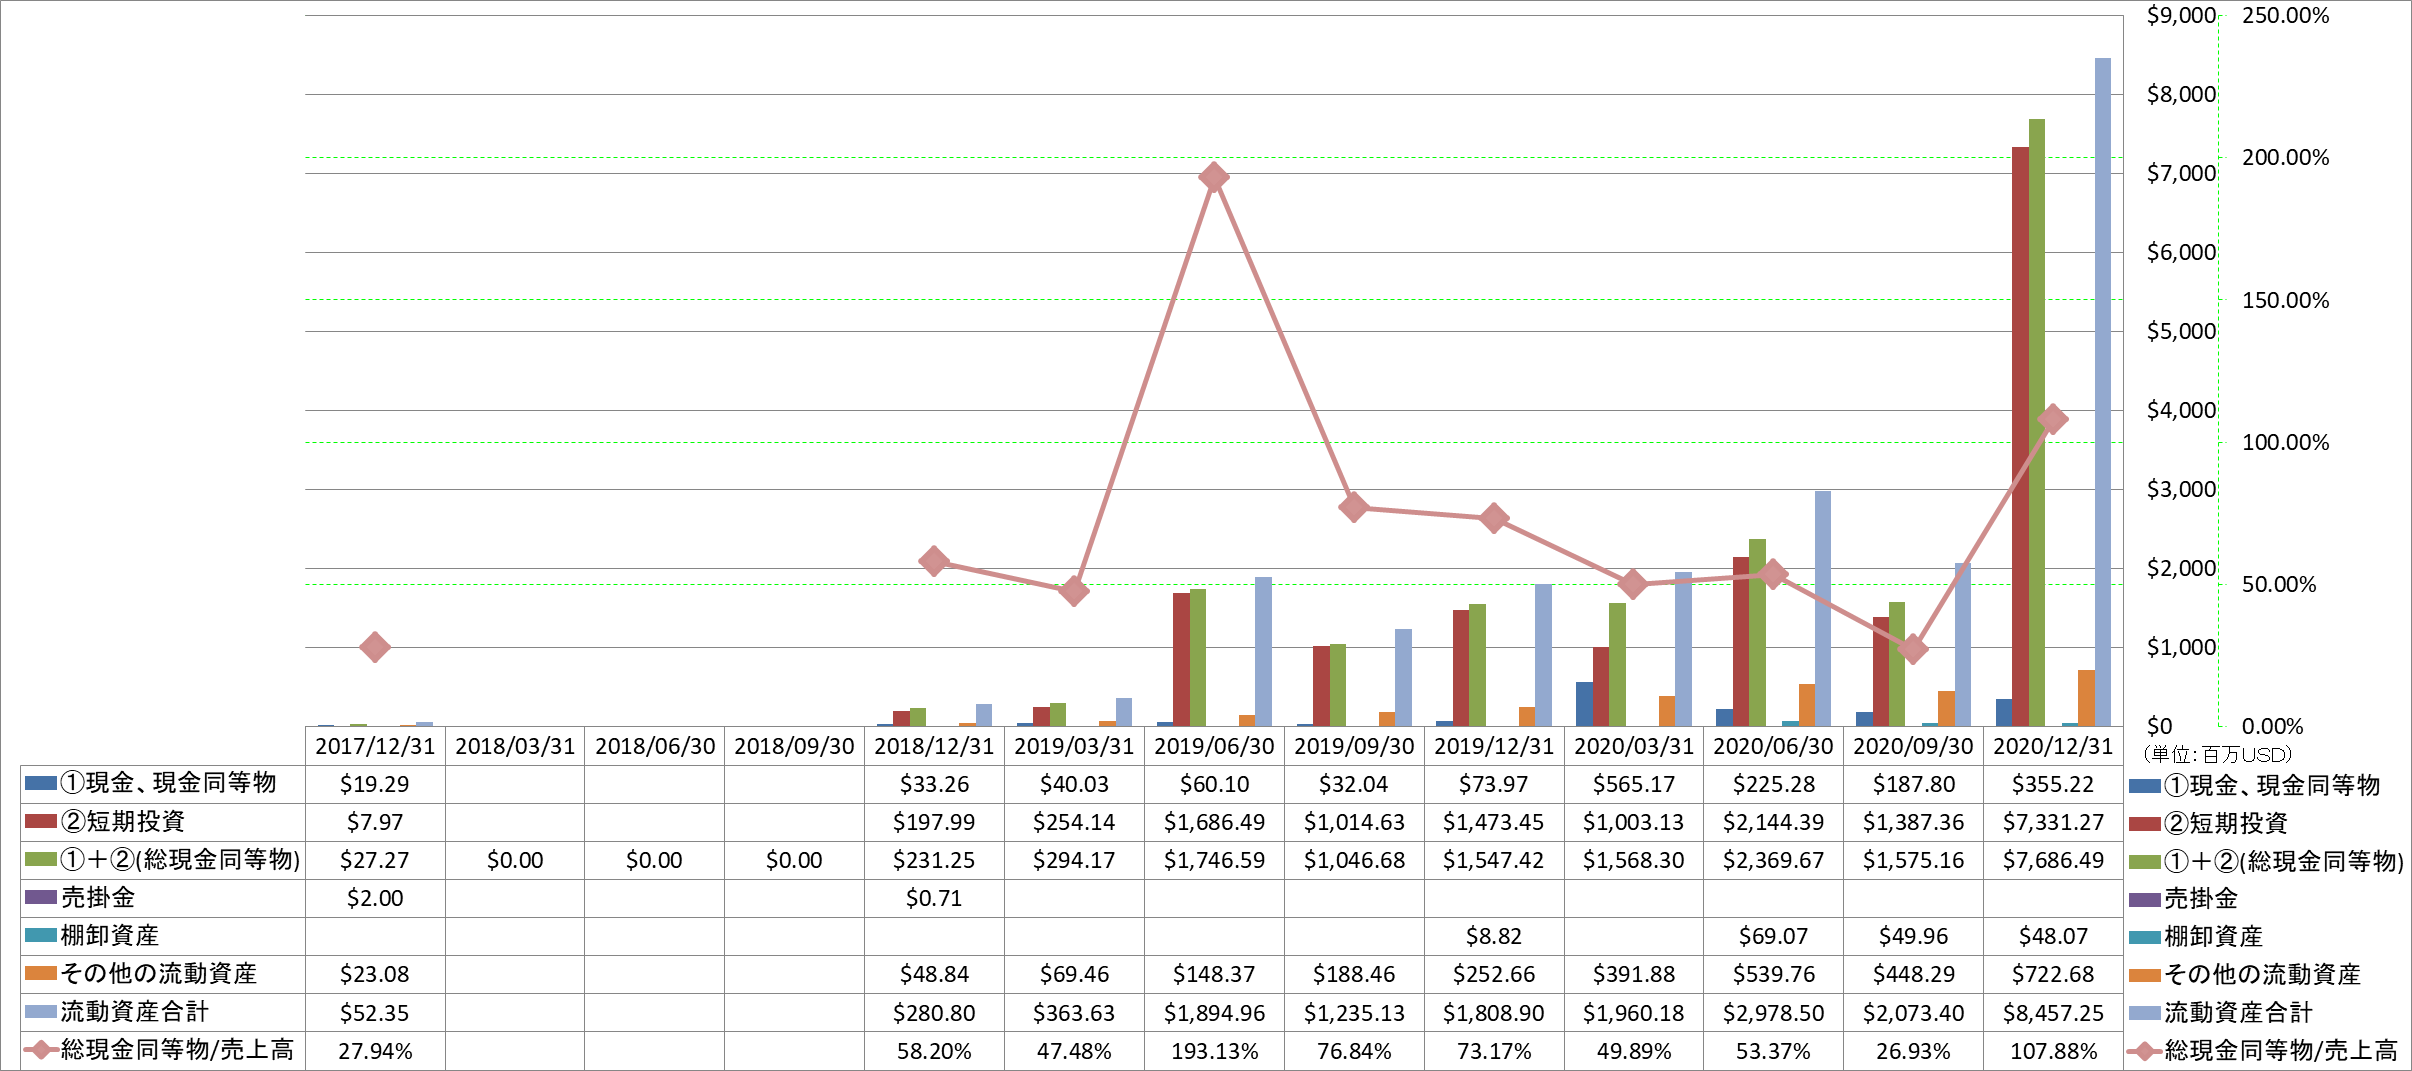Image resolution: width=2412 pixels, height=1071 pixels.
Task: Click the 2020/06/30 date column header
Action: [1773, 746]
